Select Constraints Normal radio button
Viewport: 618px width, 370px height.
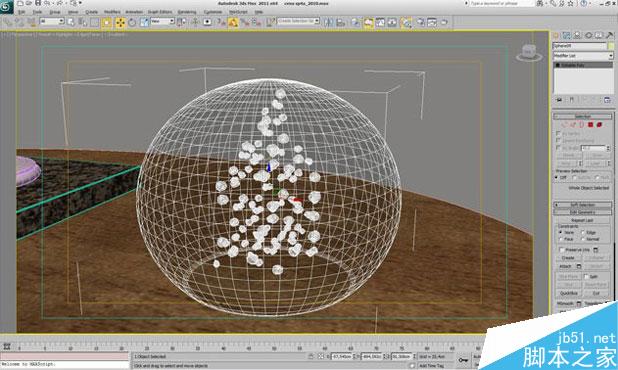pos(583,239)
